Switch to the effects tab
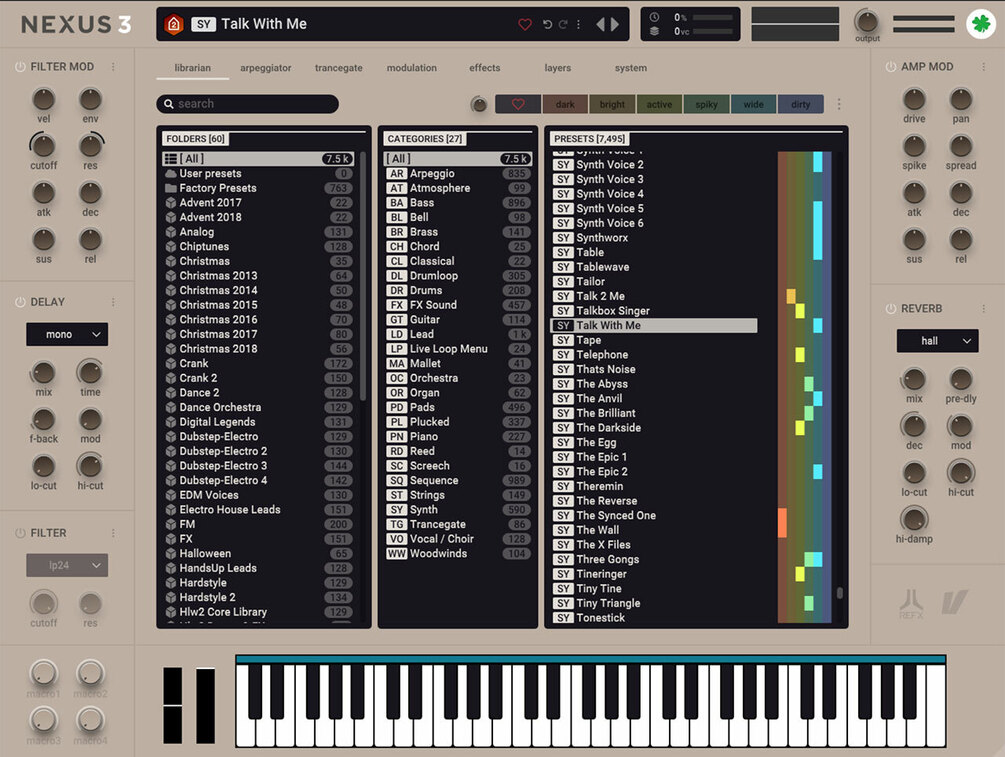 coord(485,68)
